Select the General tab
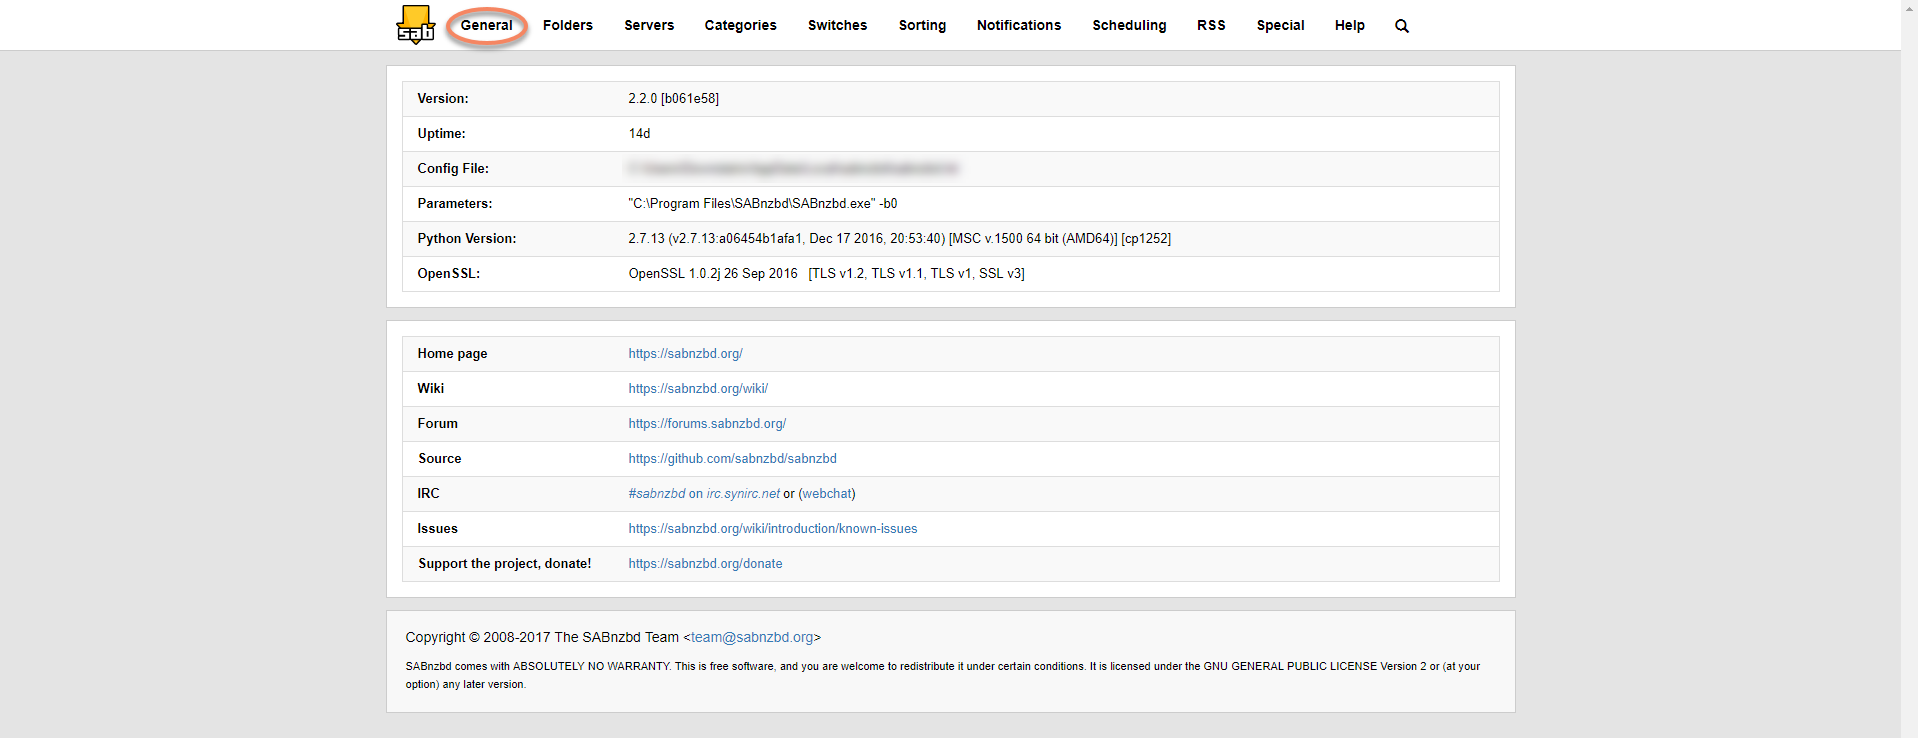Viewport: 1918px width, 738px height. [487, 25]
